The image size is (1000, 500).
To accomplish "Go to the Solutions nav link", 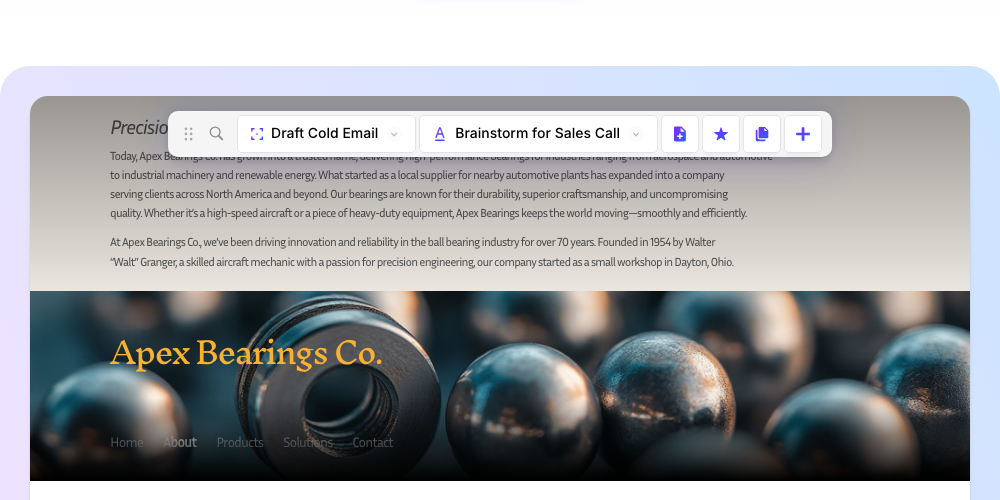I will (308, 443).
